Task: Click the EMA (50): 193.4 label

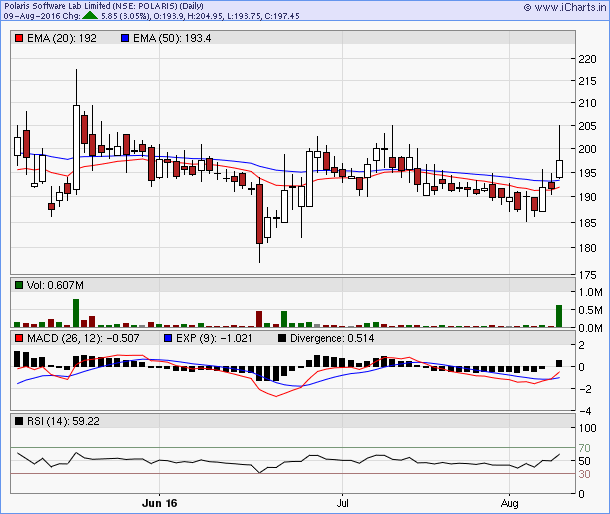Action: click(172, 38)
